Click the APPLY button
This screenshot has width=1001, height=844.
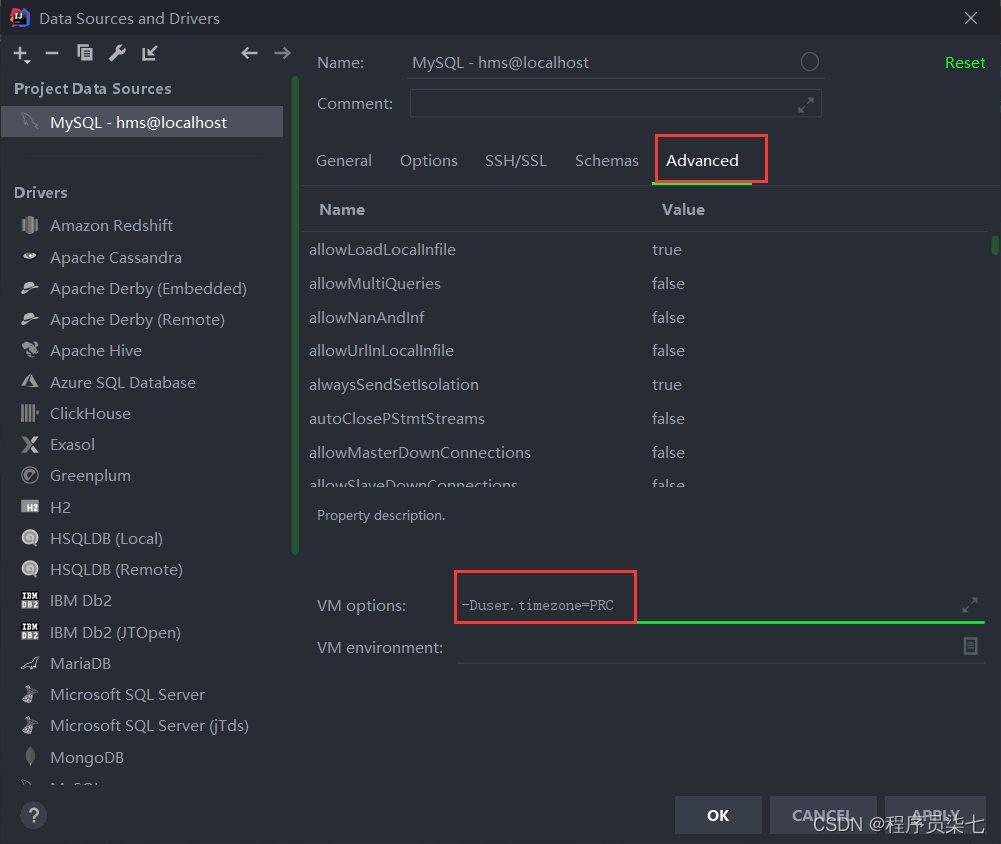[x=935, y=815]
